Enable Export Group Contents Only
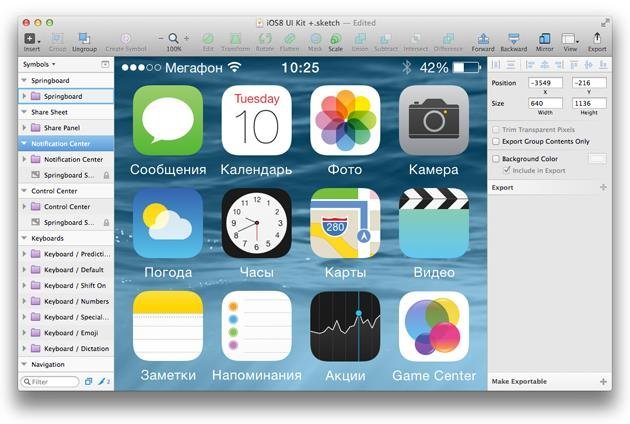The height and width of the screenshot is (424, 630). (496, 141)
